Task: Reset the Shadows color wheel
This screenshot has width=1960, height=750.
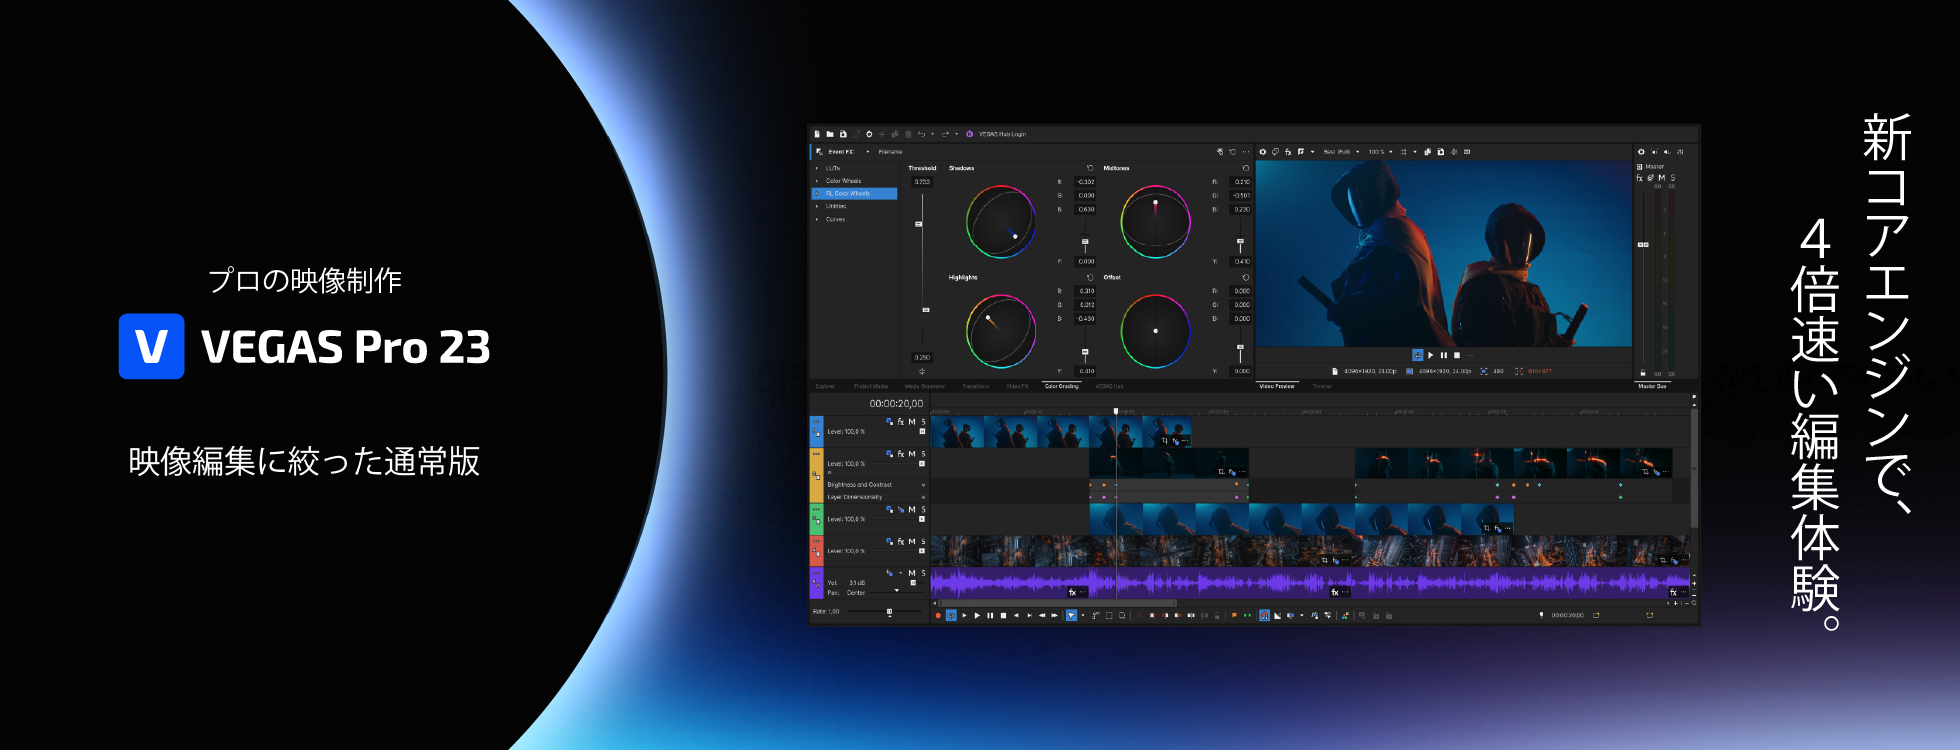Action: point(1090,168)
